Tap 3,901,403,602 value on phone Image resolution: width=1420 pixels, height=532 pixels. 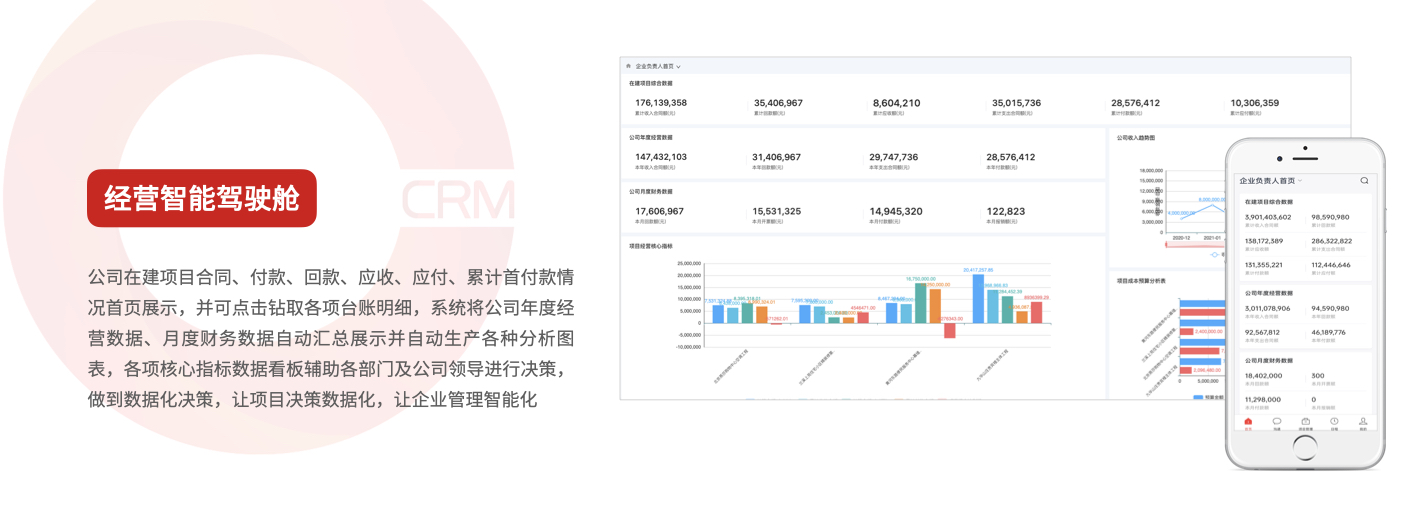[x=1268, y=217]
